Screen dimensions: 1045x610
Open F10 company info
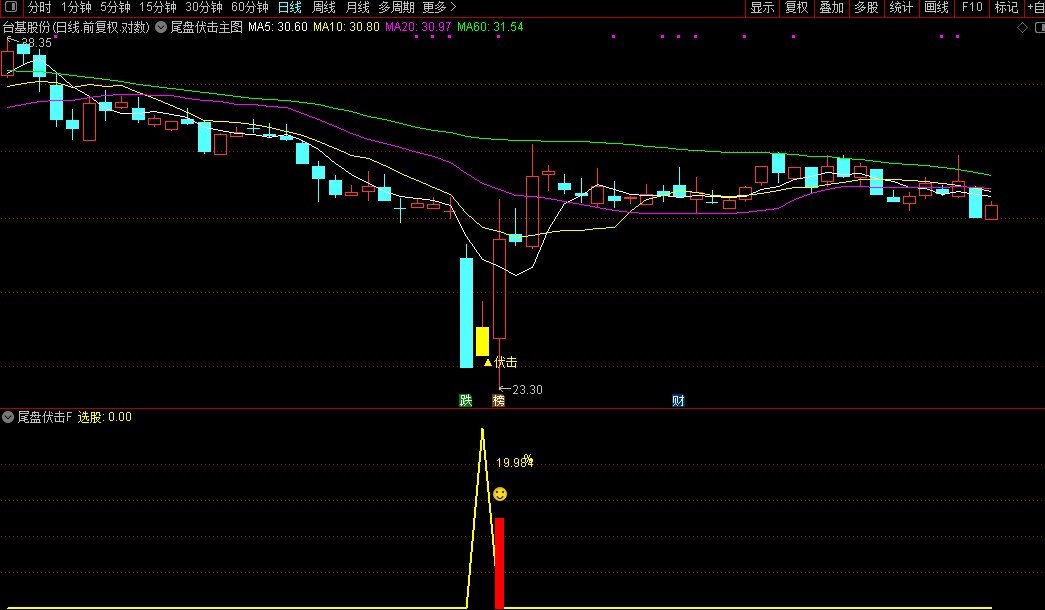click(972, 7)
